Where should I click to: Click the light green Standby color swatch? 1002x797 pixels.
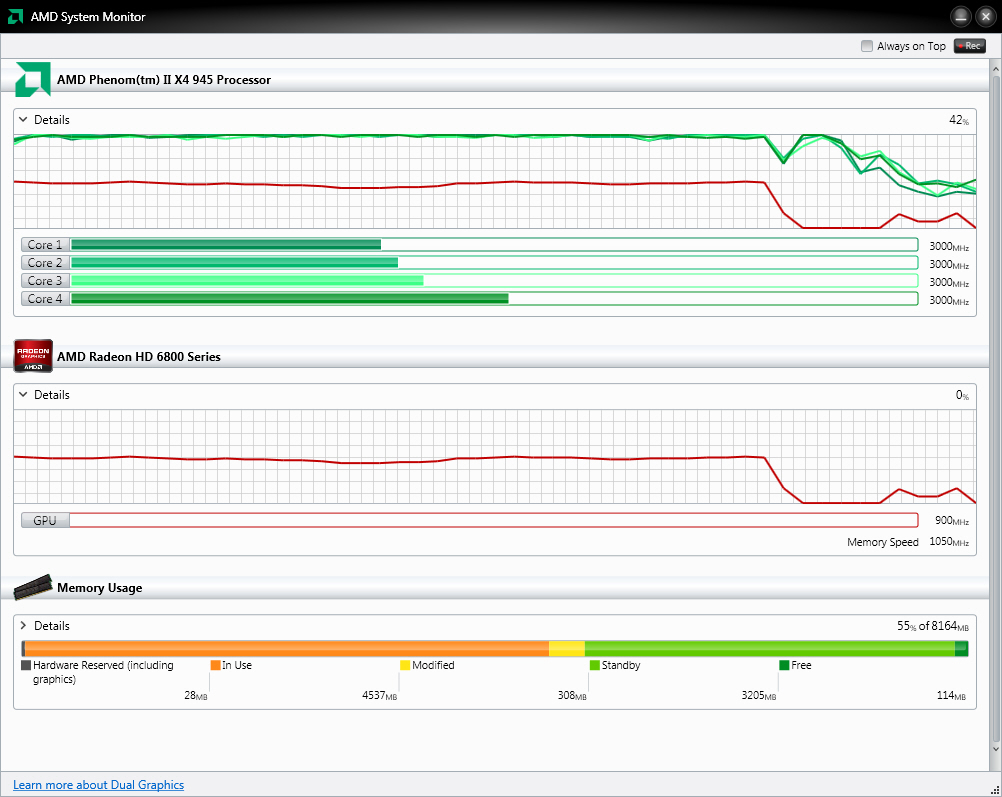pyautogui.click(x=594, y=665)
